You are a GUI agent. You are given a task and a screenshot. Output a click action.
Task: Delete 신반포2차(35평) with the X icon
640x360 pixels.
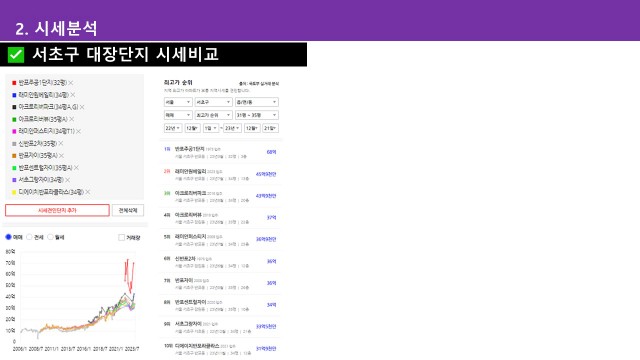61,144
